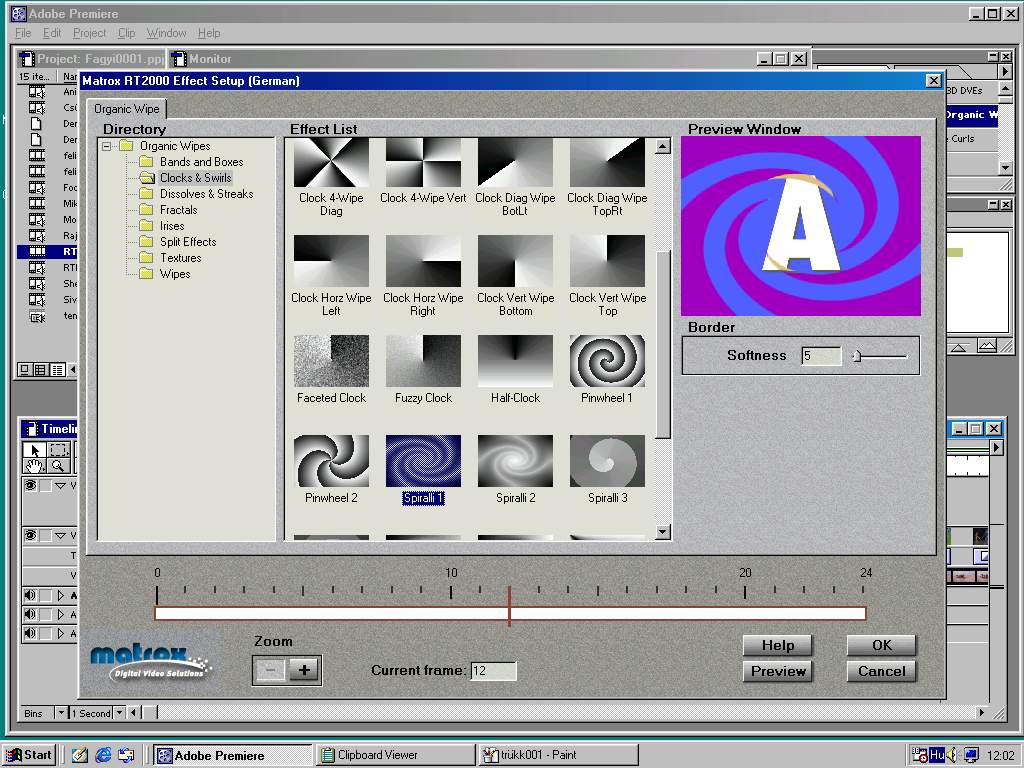The image size is (1024, 768).
Task: Click the Preview button
Action: coord(778,671)
